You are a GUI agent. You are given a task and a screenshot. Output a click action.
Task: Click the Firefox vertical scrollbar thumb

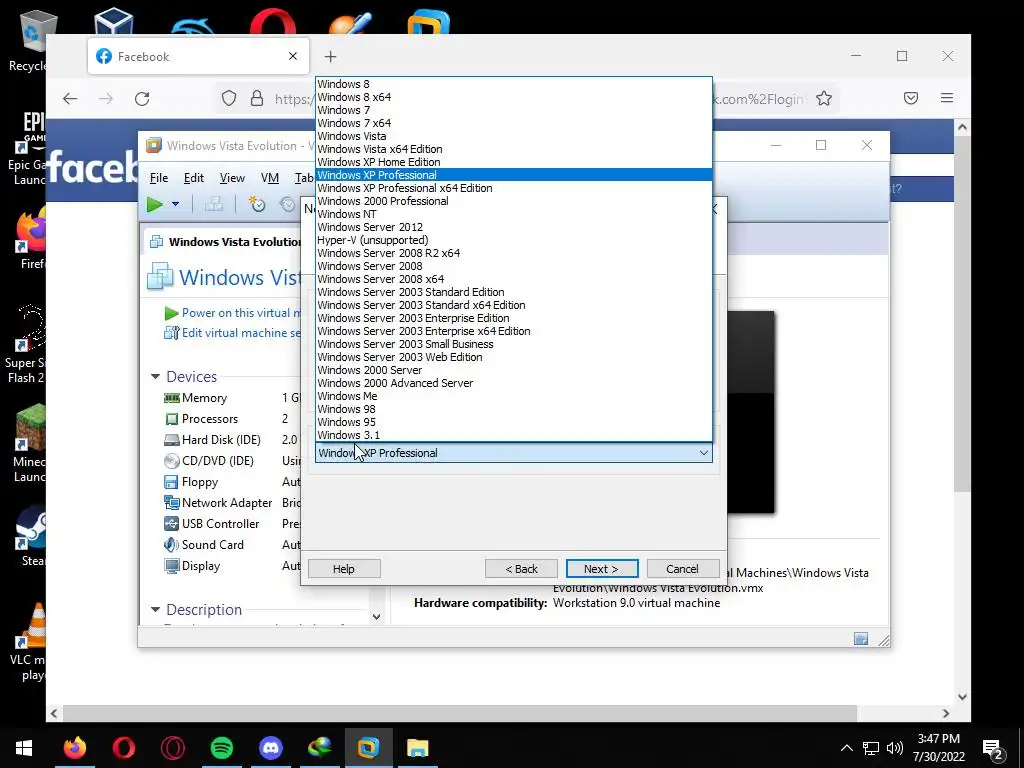click(962, 315)
